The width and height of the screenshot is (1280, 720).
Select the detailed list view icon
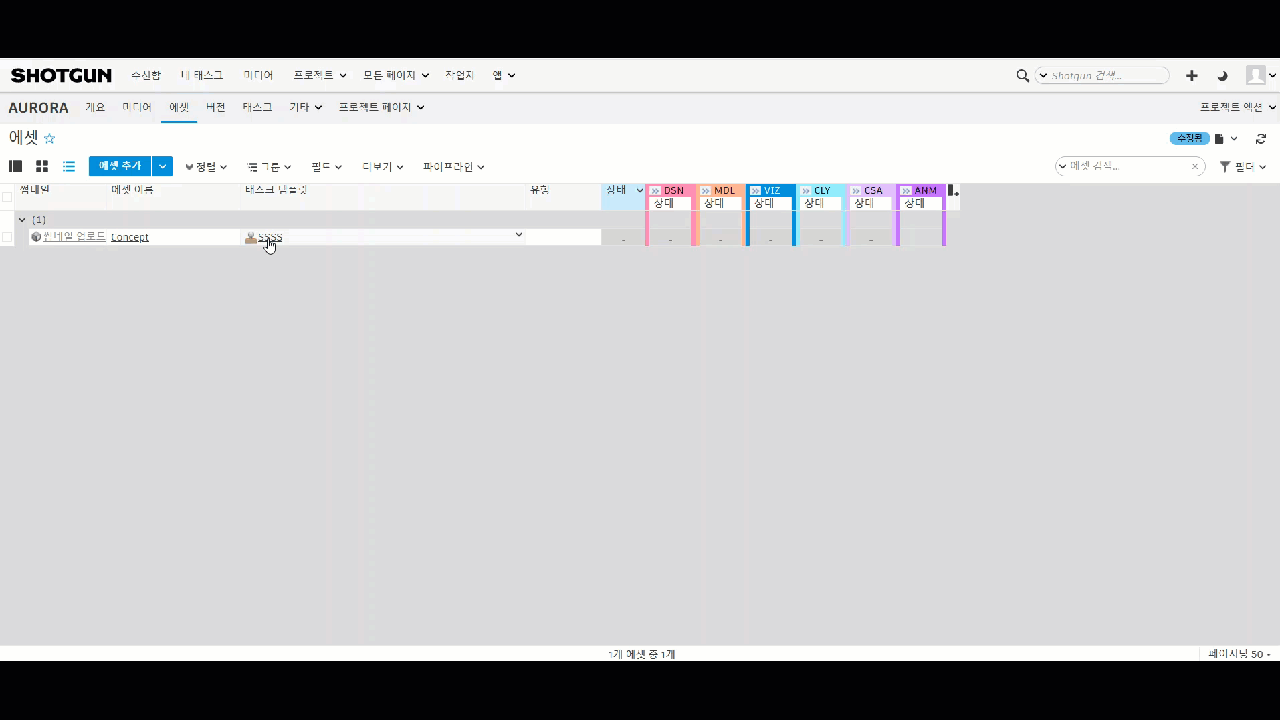pos(68,166)
